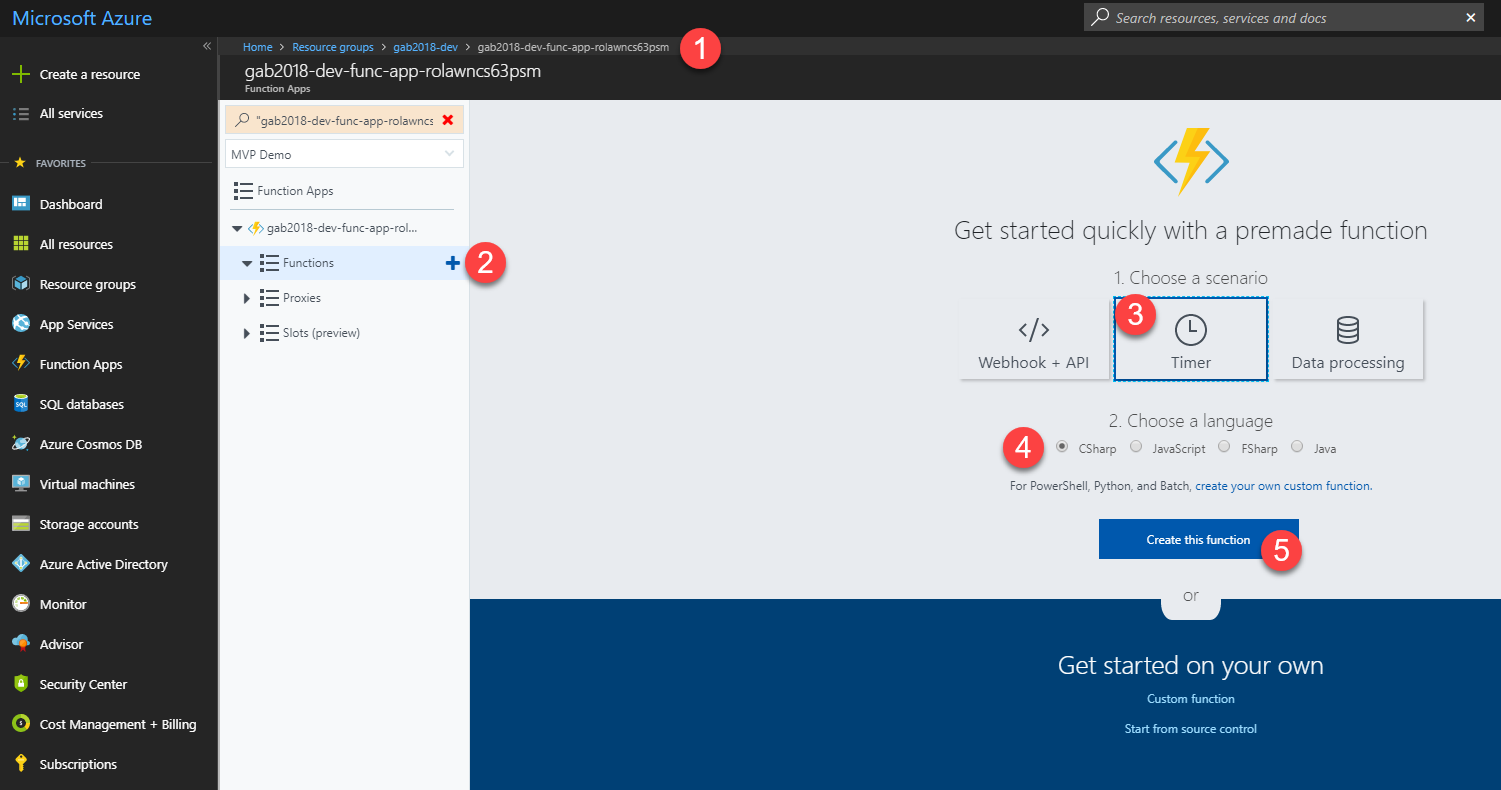Image resolution: width=1501 pixels, height=790 pixels.
Task: Select the Functions tree item label
Action: click(308, 263)
